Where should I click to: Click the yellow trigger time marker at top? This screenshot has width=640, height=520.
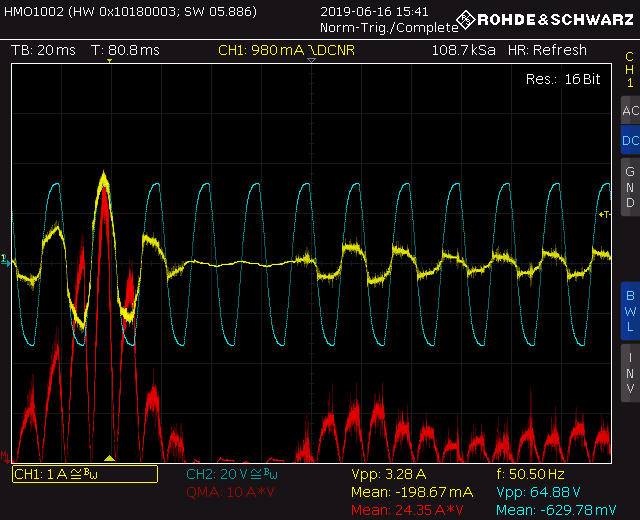(109, 61)
